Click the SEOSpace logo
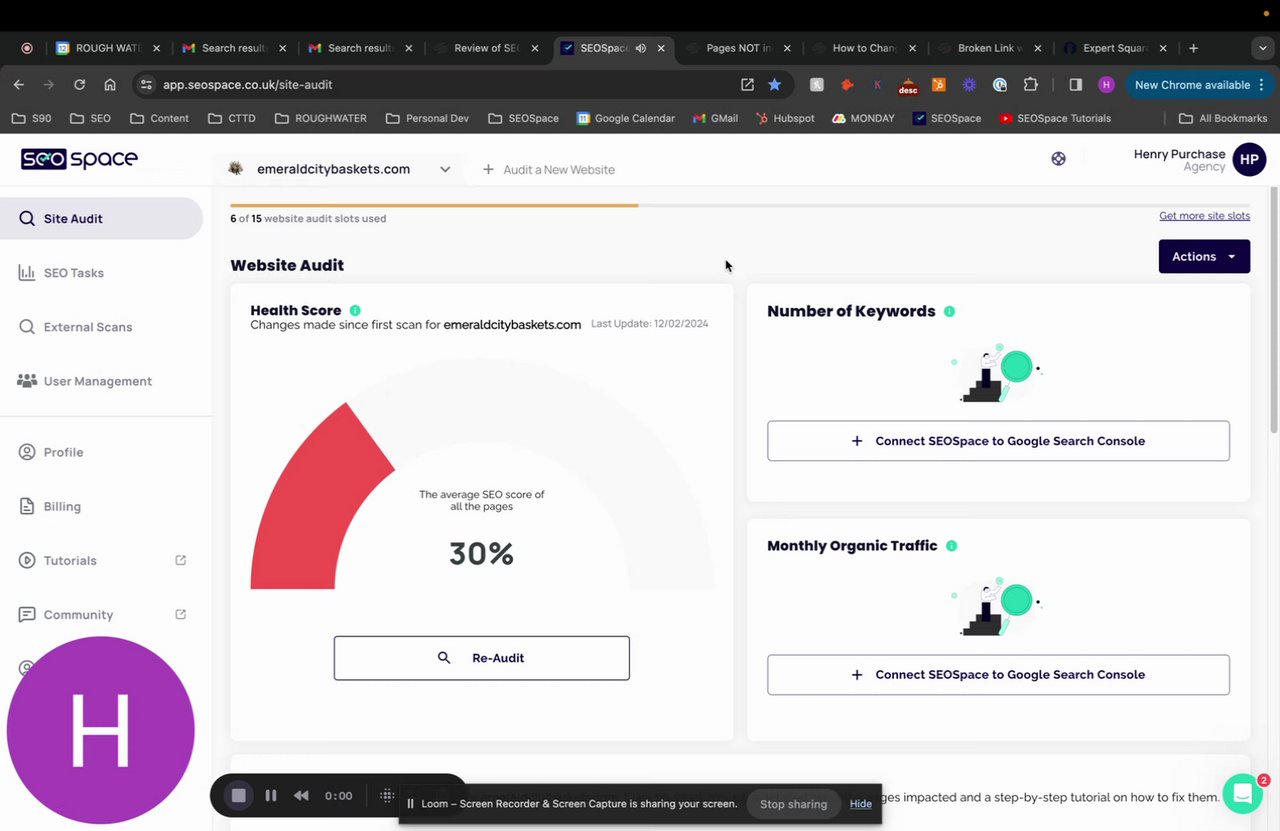 tap(79, 158)
